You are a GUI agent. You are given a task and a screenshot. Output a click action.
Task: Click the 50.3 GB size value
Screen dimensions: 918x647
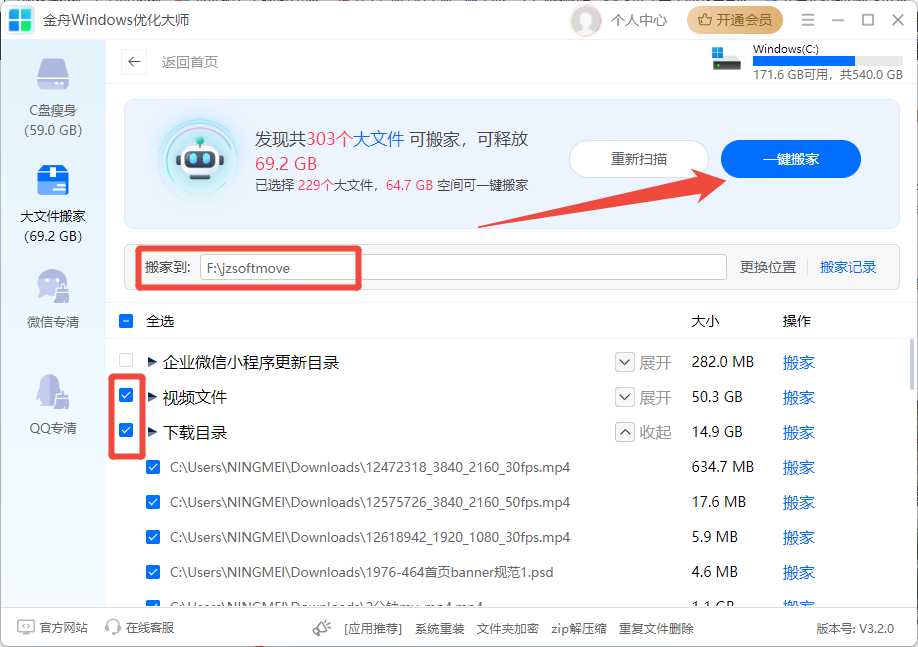click(x=717, y=397)
